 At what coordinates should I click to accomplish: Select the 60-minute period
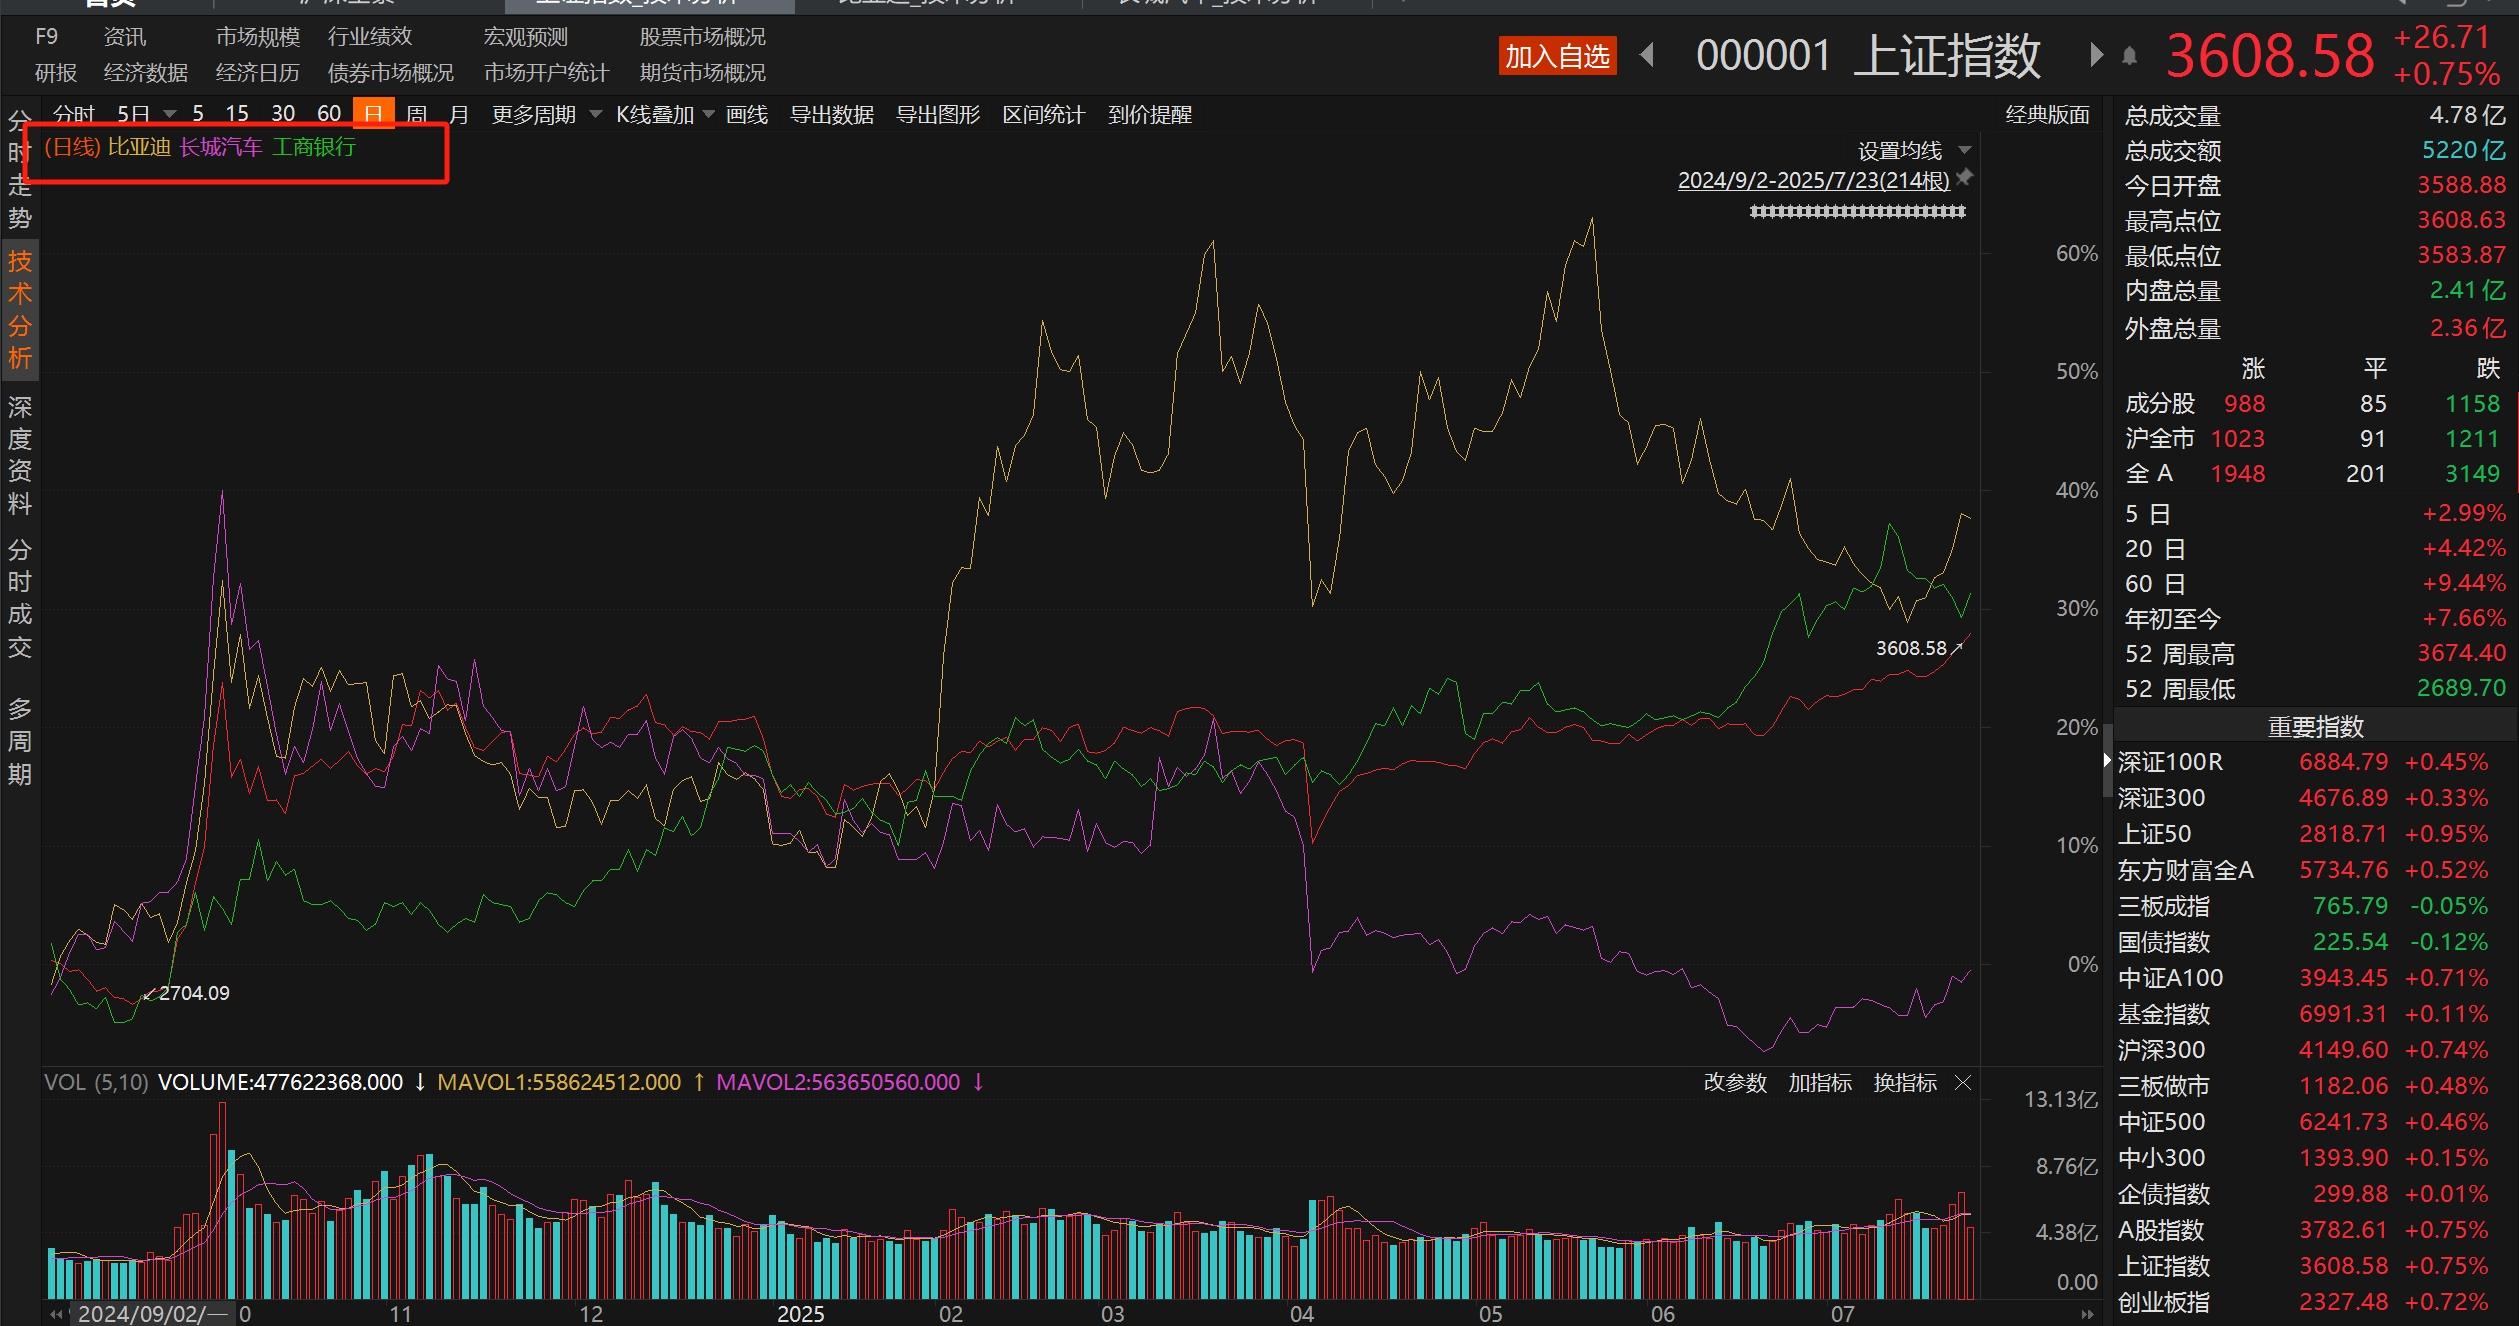coord(329,114)
